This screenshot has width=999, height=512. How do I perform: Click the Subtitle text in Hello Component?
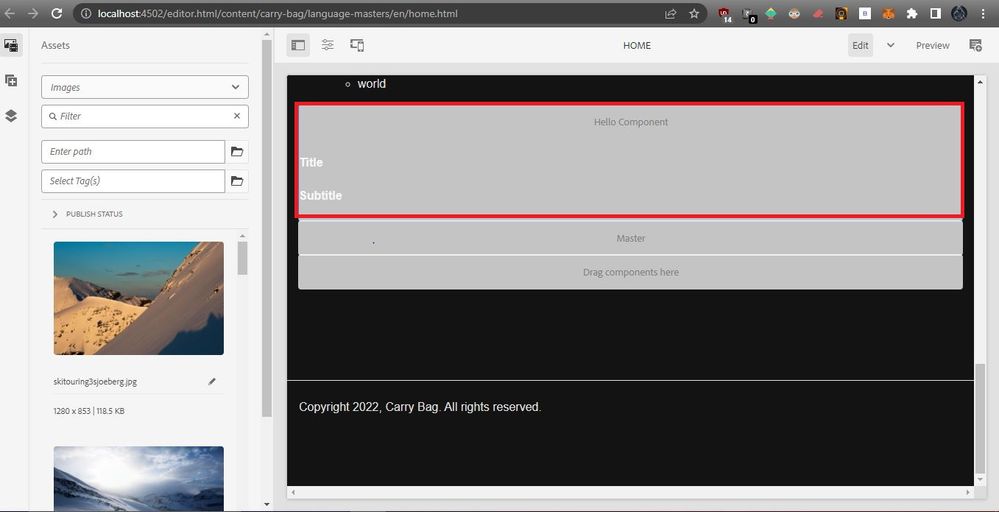[320, 196]
